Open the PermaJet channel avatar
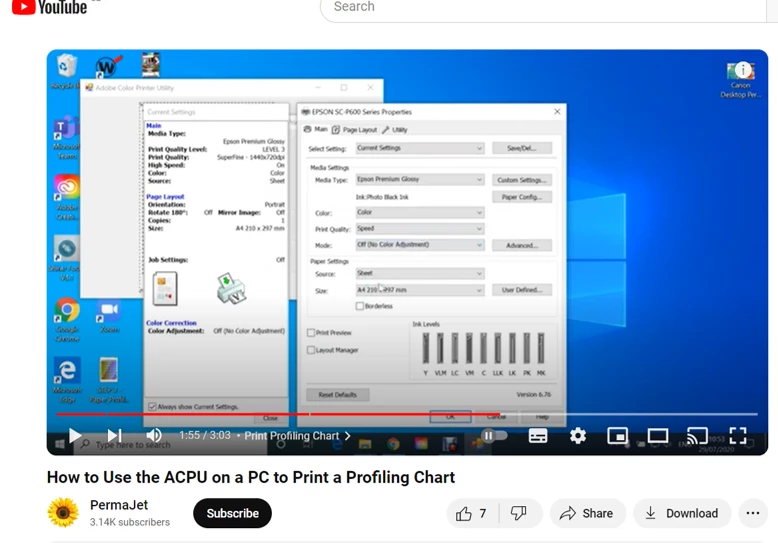 coord(63,512)
